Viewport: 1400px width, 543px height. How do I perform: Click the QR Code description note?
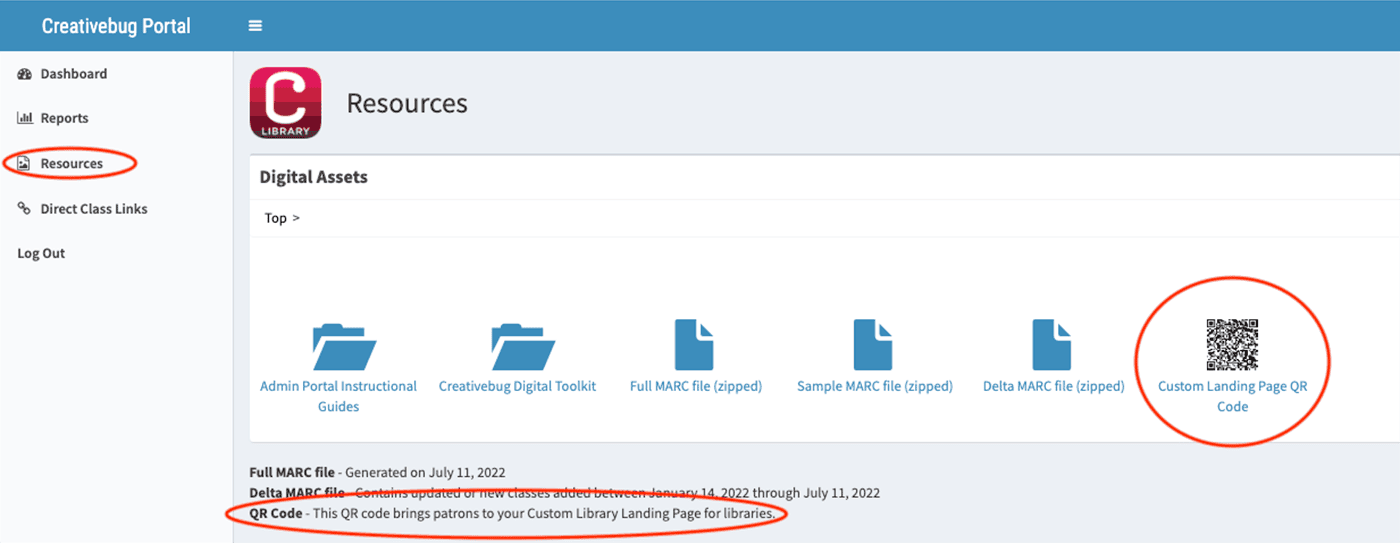tap(512, 514)
